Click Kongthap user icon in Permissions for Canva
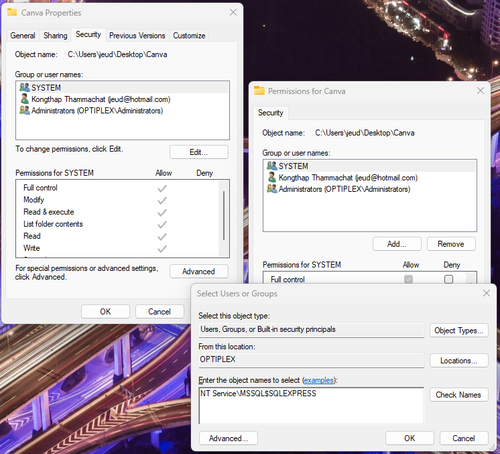 [272, 177]
